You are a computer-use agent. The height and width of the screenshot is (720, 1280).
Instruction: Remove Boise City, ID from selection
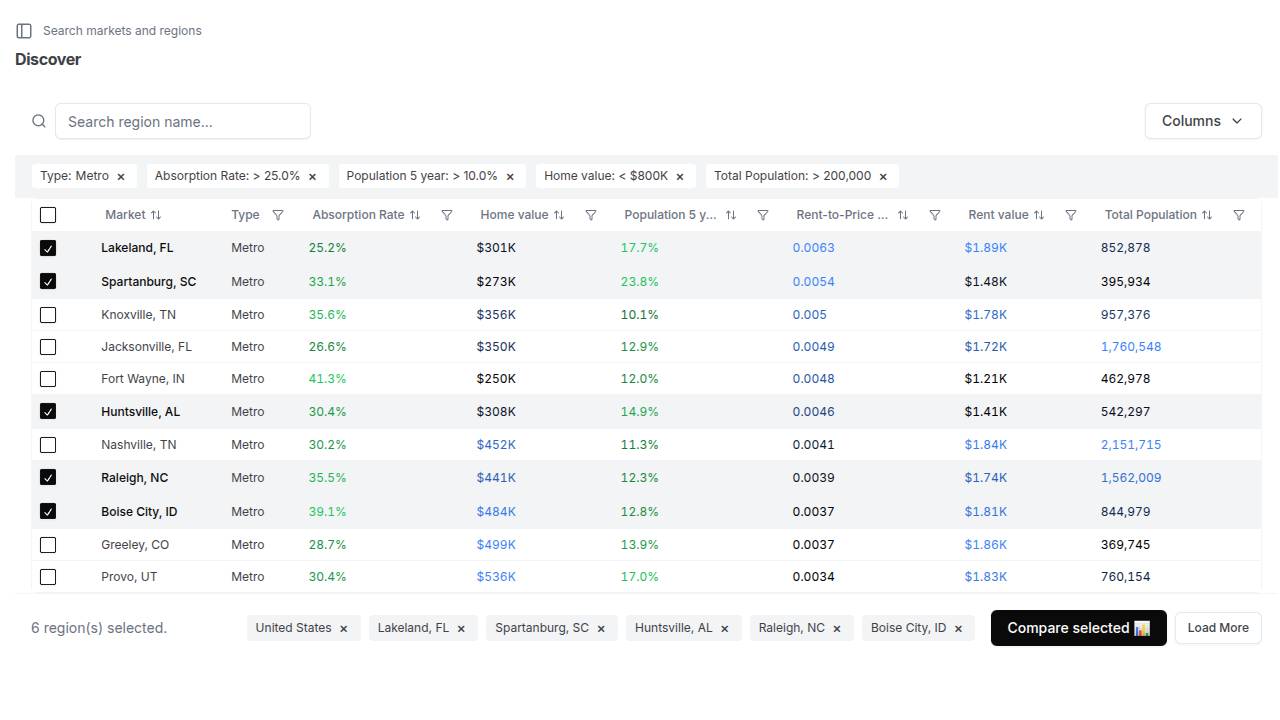(x=958, y=629)
